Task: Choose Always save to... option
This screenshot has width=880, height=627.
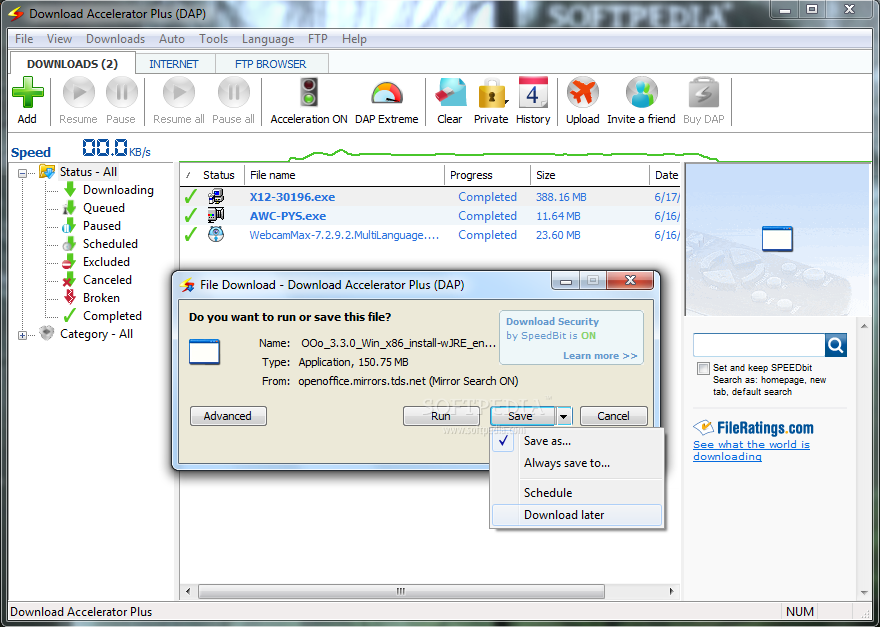Action: pyautogui.click(x=577, y=463)
